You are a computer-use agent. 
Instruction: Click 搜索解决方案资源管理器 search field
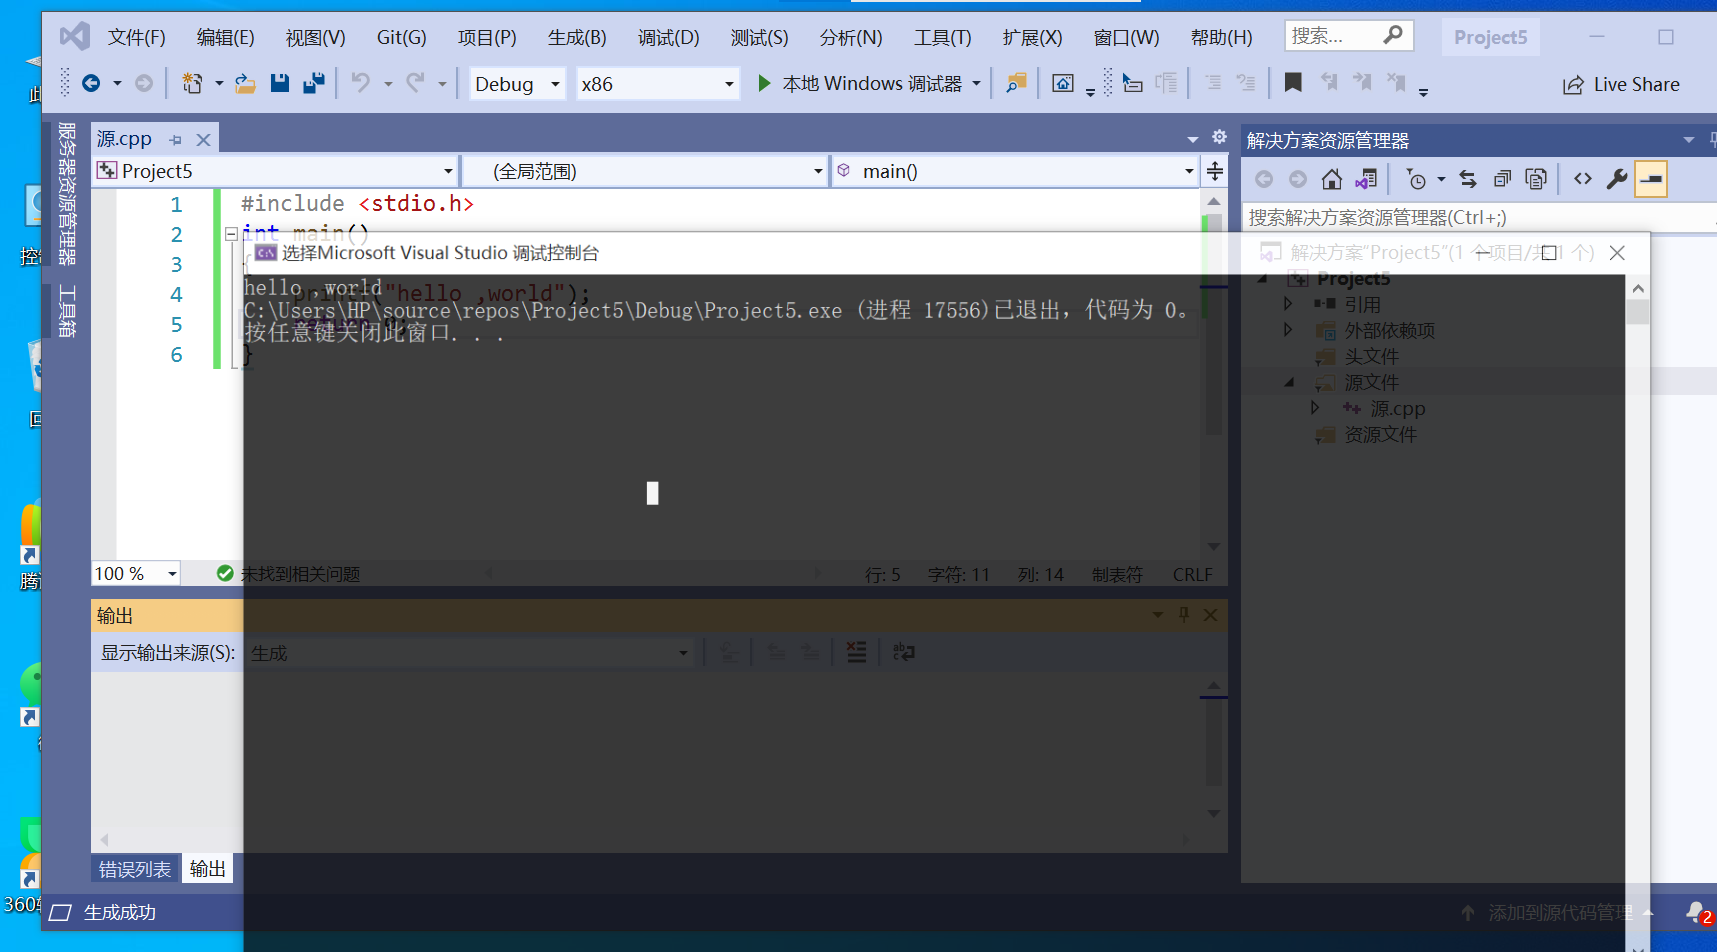tap(1478, 217)
